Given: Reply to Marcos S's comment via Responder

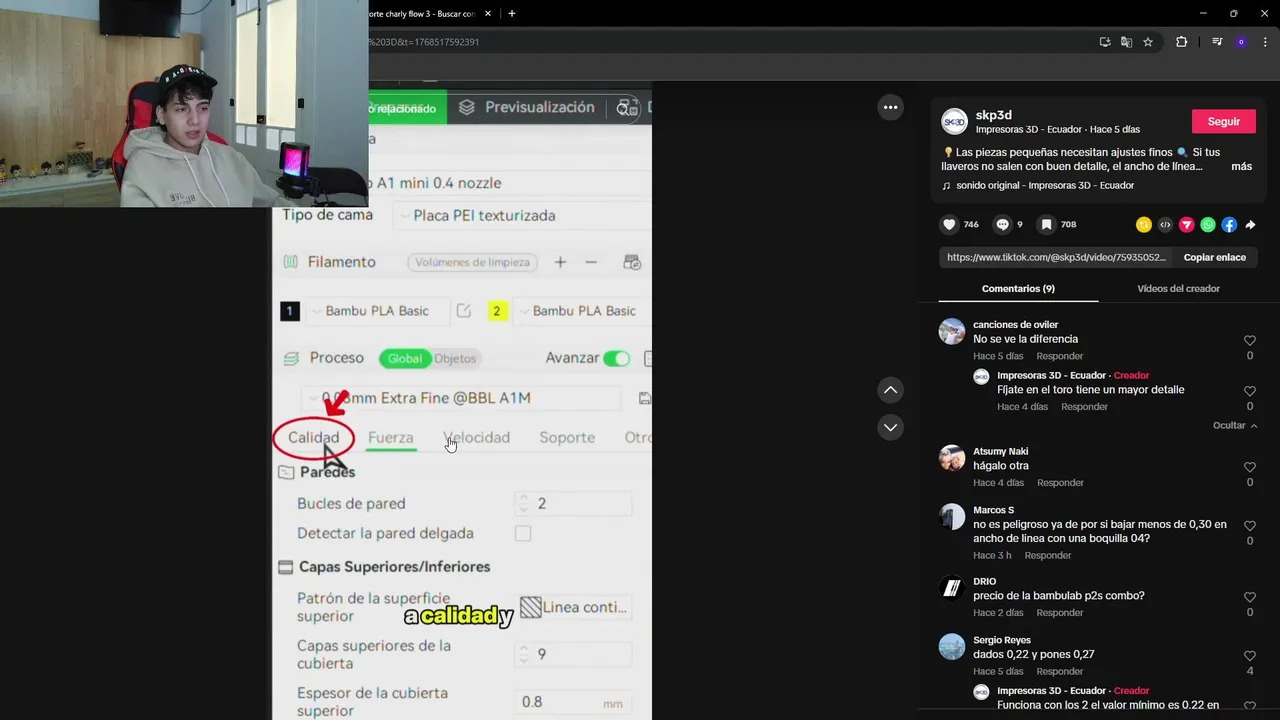Looking at the screenshot, I should click(x=1048, y=556).
